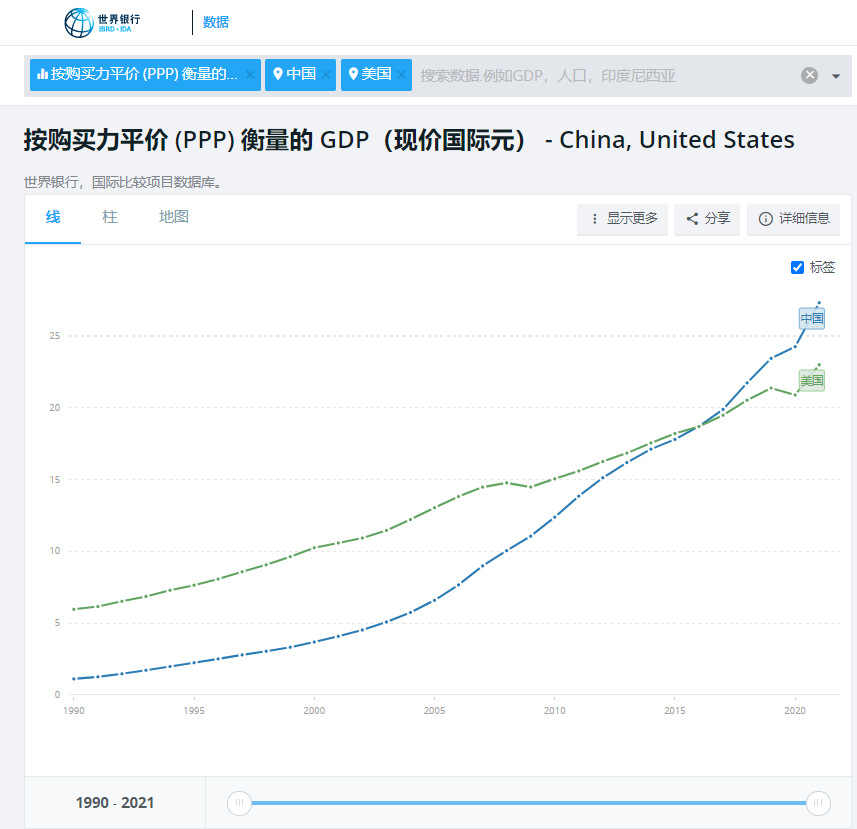Click the 分享 share button
This screenshot has height=829, width=857.
tap(707, 219)
